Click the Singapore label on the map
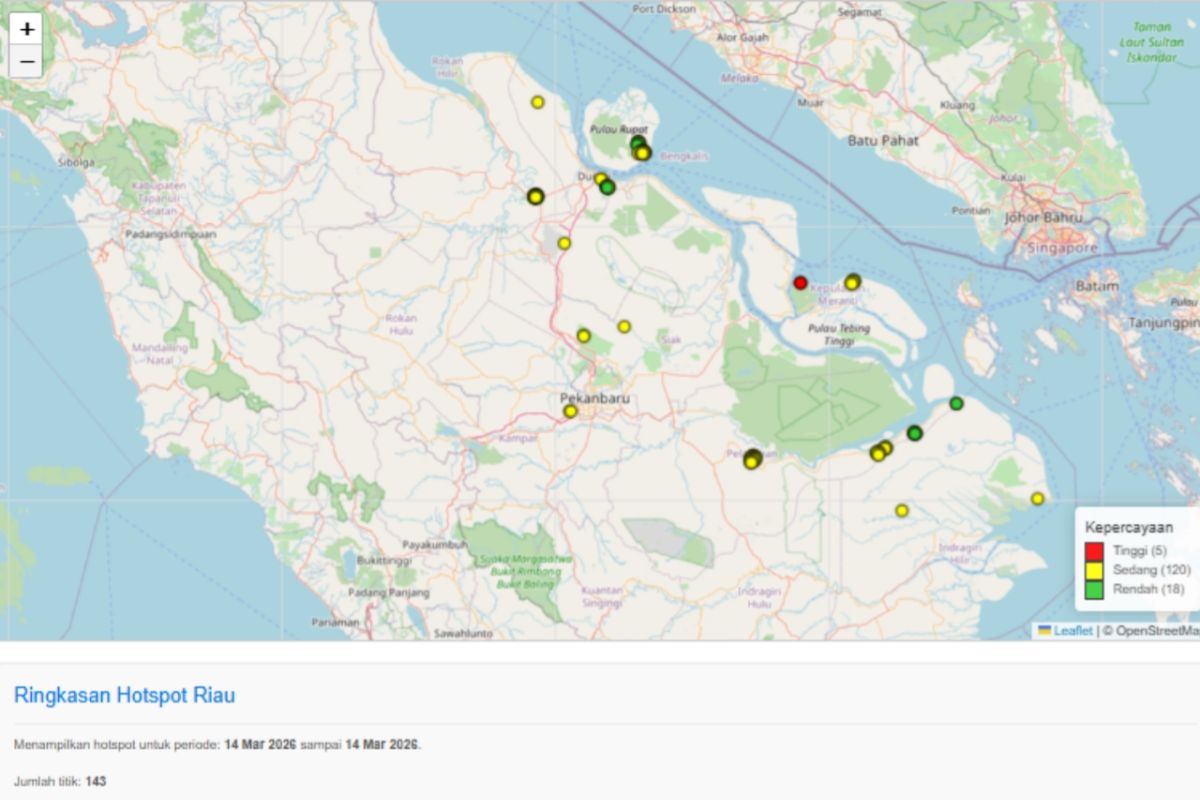The width and height of the screenshot is (1200, 800). [x=1064, y=247]
